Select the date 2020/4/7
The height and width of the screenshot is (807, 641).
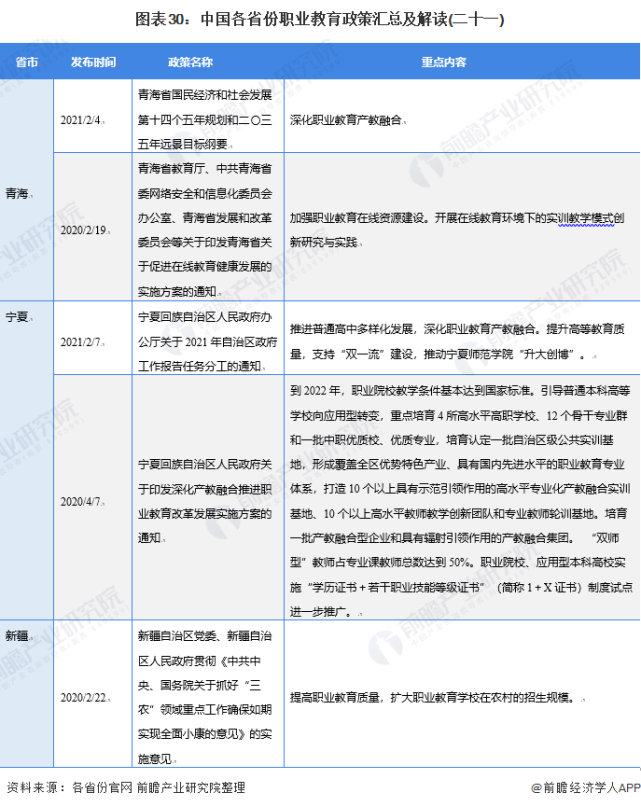[81, 501]
